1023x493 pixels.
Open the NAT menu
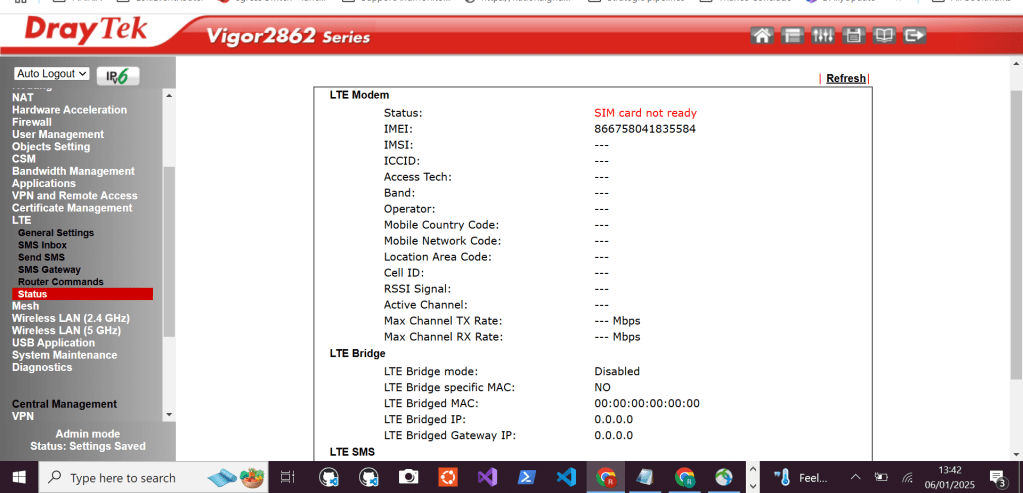pyautogui.click(x=23, y=98)
